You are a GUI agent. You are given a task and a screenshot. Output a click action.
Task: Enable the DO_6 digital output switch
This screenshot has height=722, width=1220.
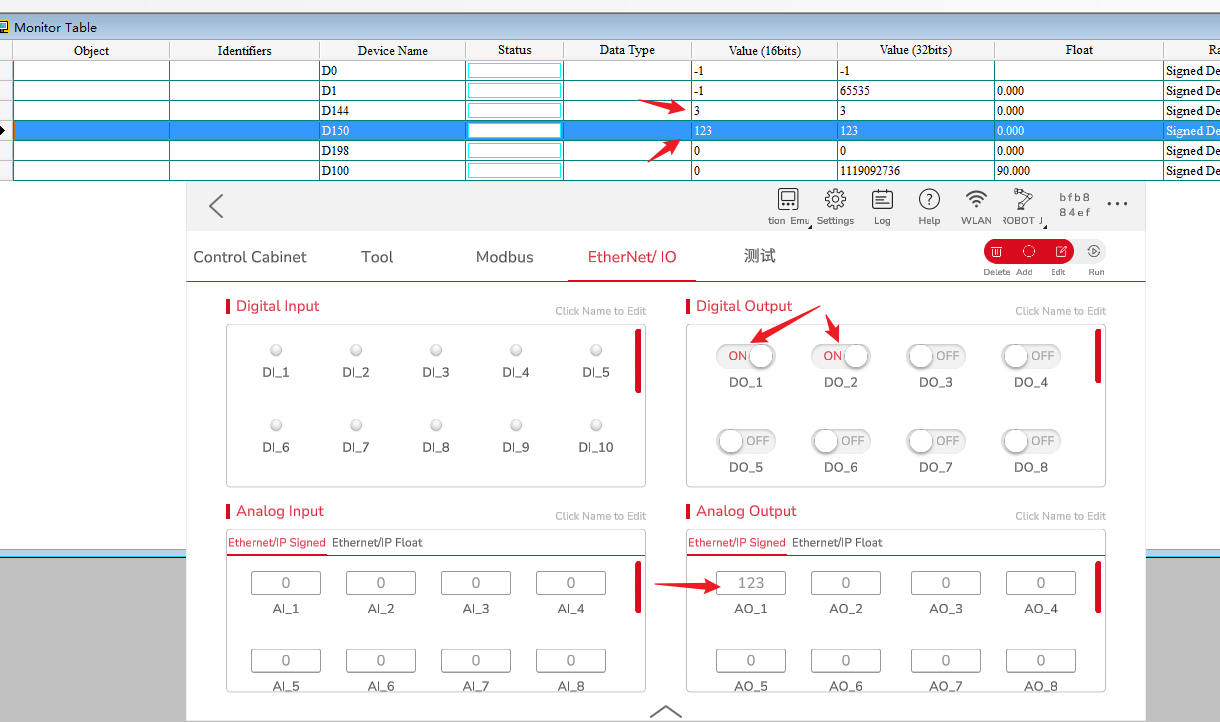(840, 441)
